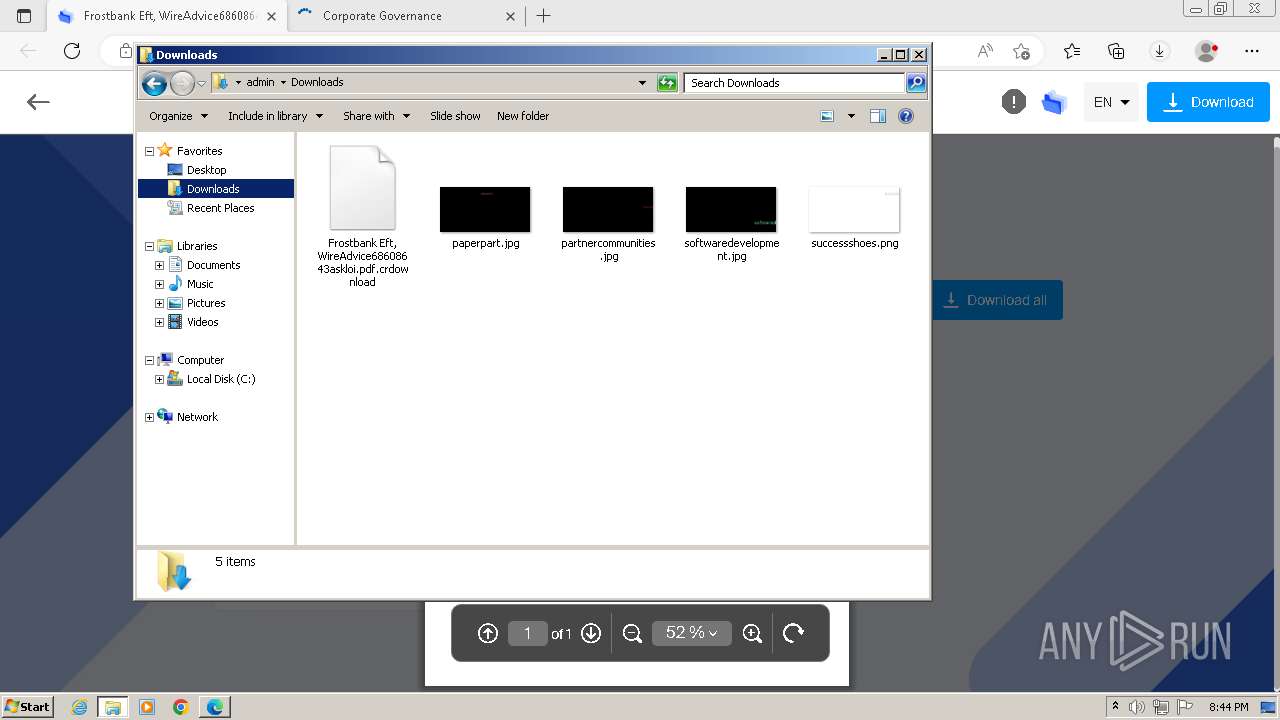
Task: Expand the Music library
Action: click(159, 284)
